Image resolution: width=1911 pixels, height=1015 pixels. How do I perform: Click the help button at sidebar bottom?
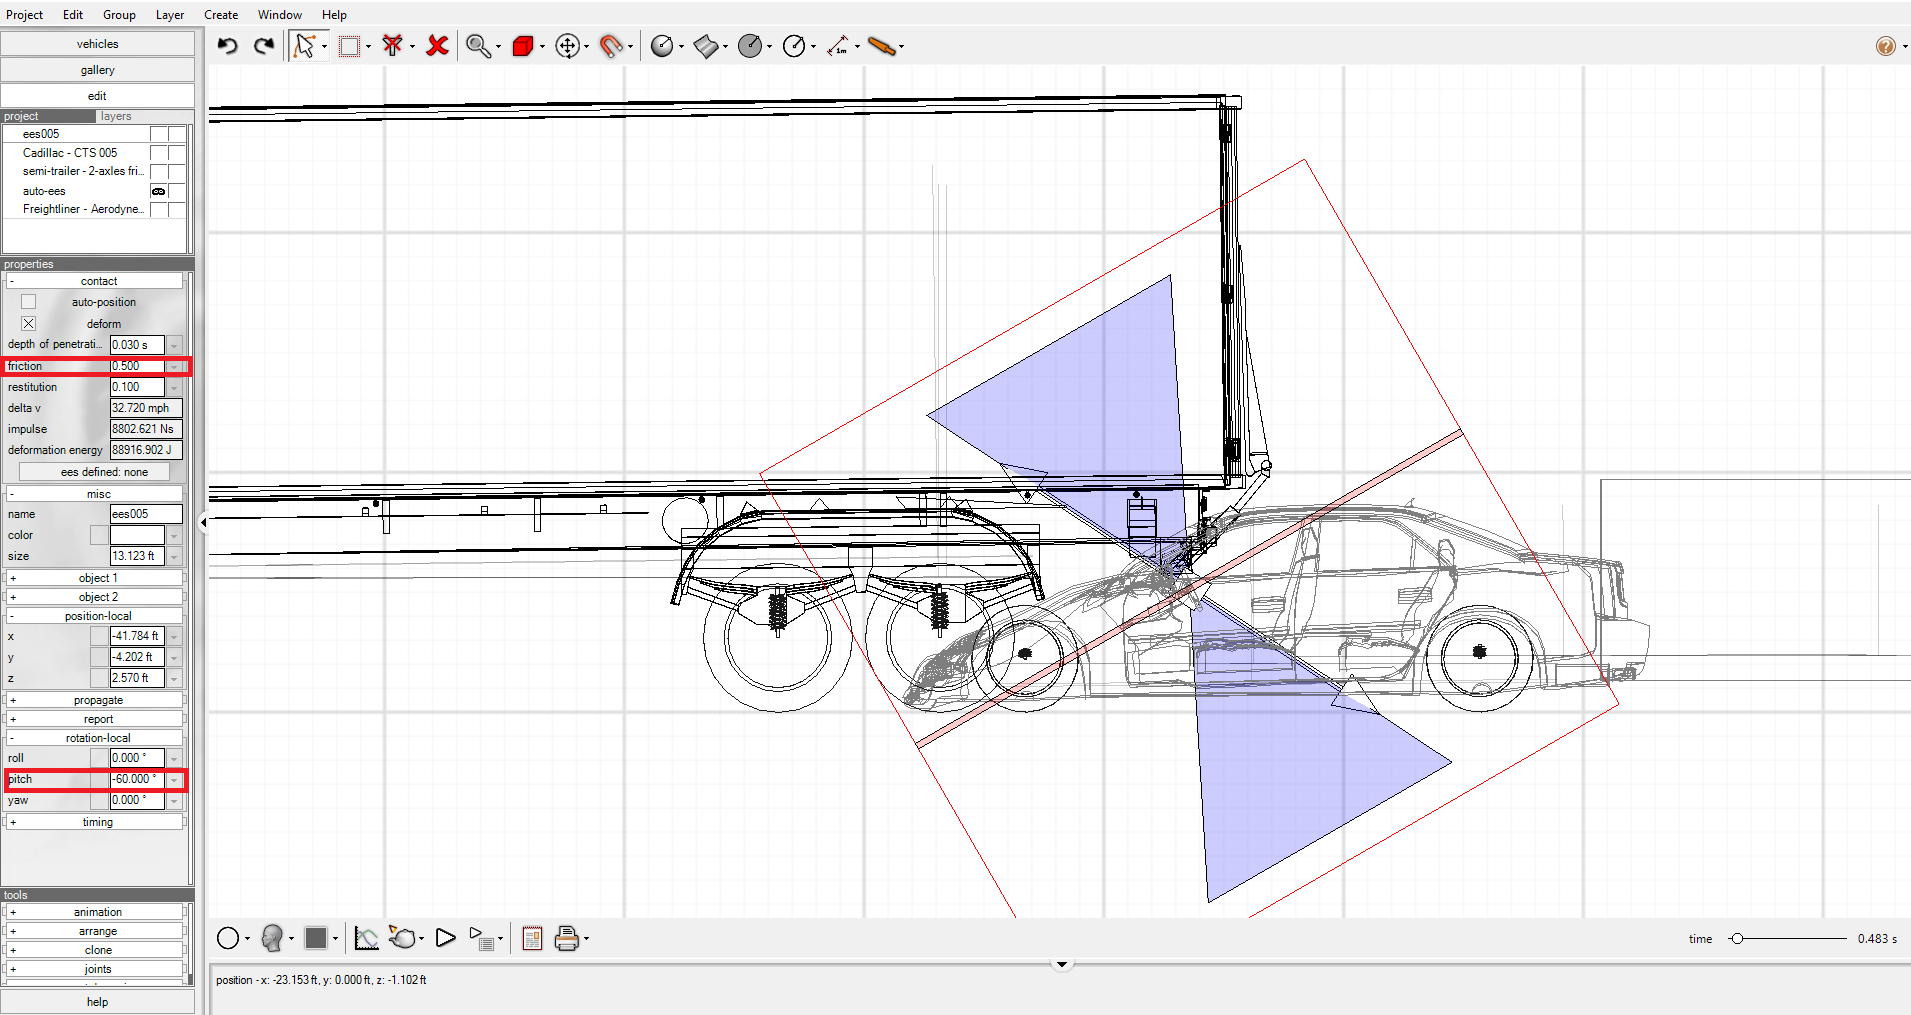point(97,1002)
